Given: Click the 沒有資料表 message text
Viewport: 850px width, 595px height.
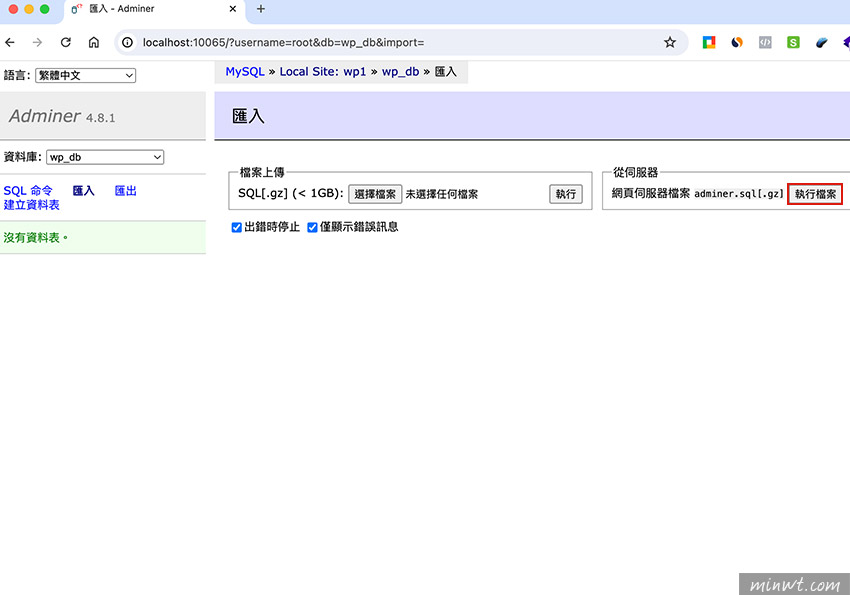Looking at the screenshot, I should 36,237.
